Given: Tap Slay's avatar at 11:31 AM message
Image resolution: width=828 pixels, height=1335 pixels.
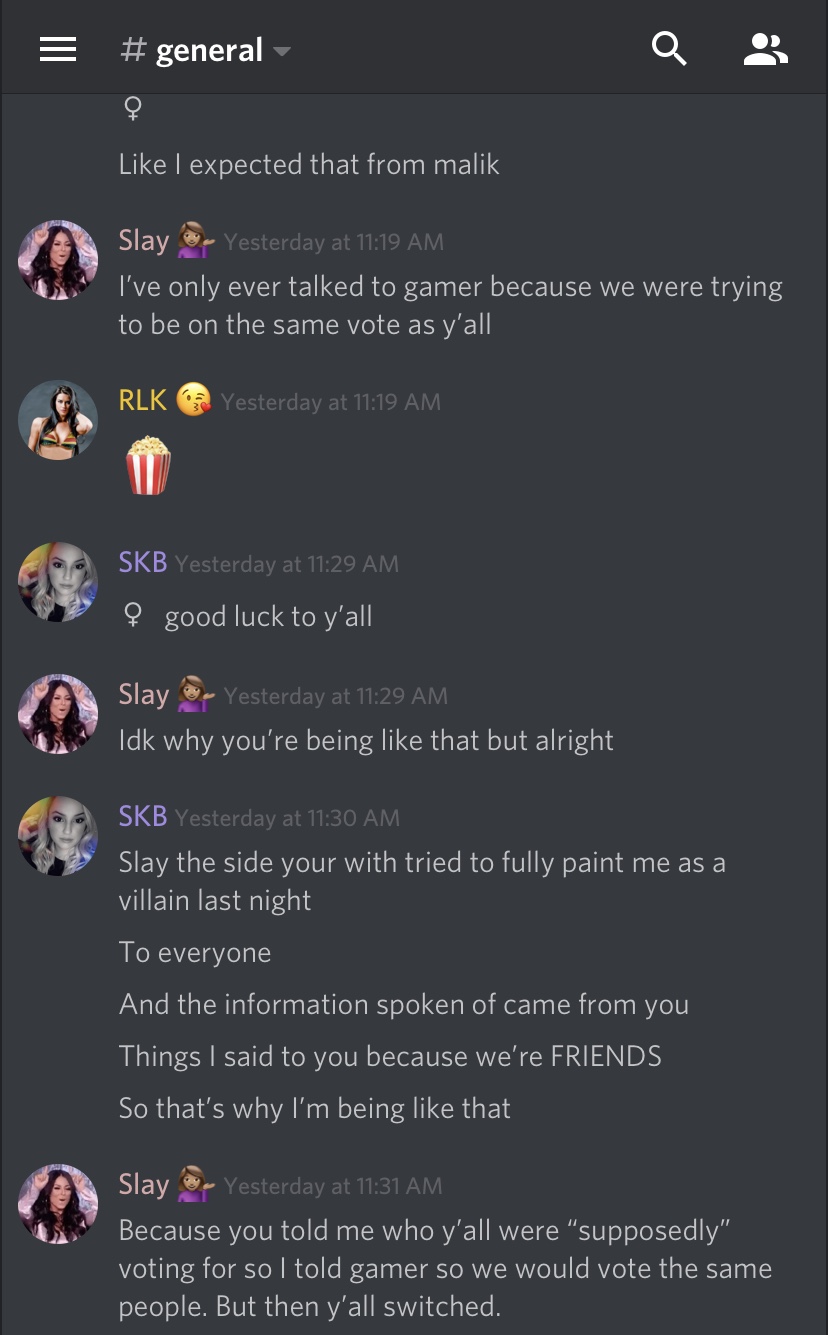Looking at the screenshot, I should 58,1204.
